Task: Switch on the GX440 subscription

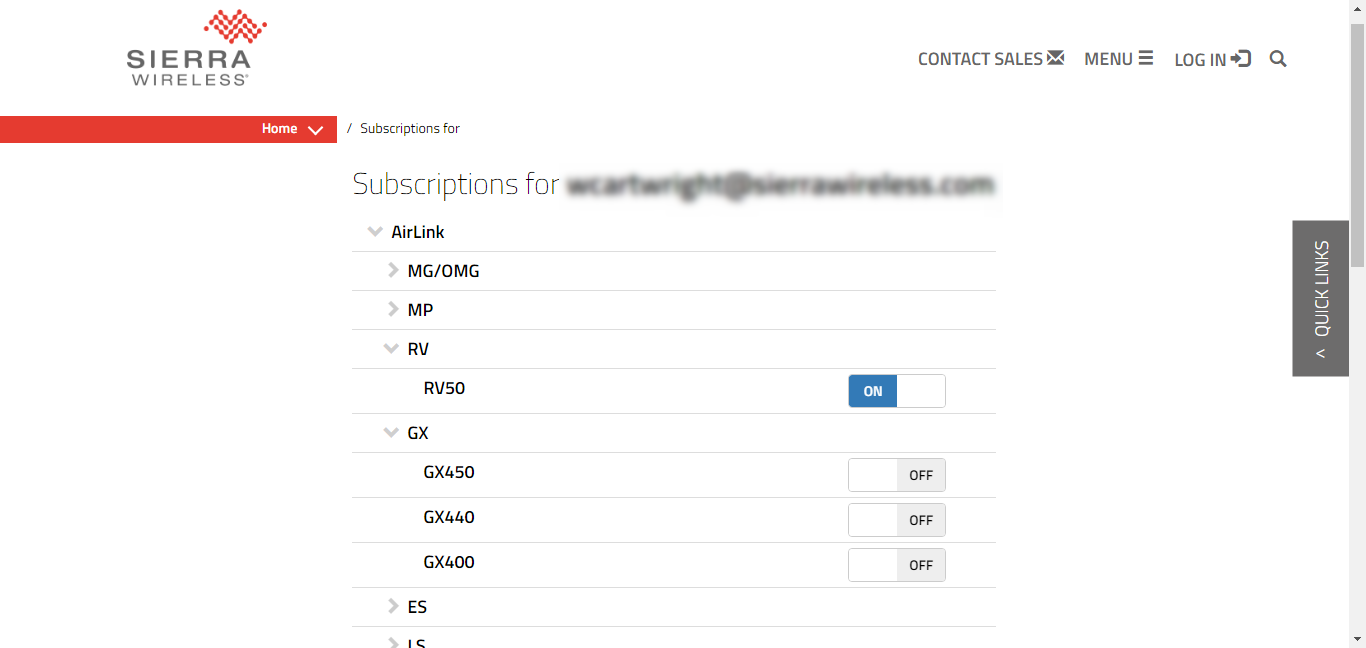Action: [x=896, y=520]
